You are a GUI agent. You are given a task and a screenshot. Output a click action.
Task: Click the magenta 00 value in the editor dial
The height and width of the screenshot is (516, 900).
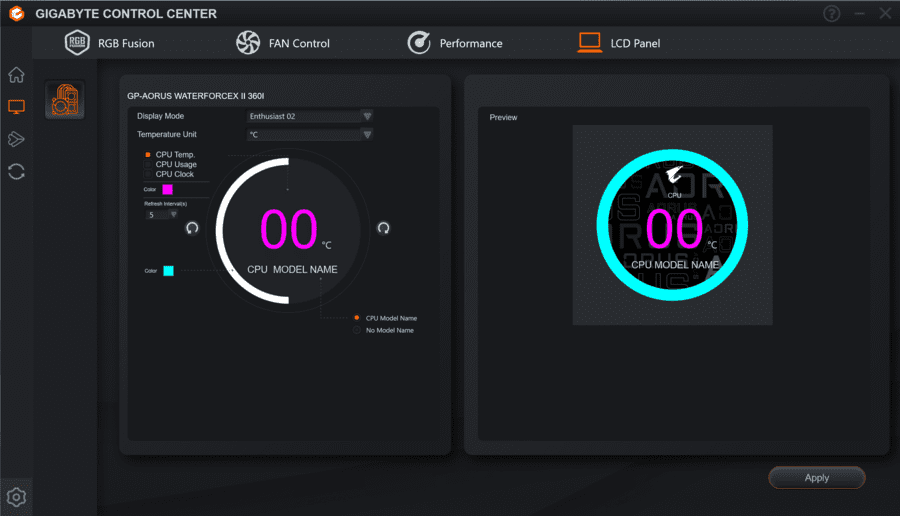pos(289,229)
